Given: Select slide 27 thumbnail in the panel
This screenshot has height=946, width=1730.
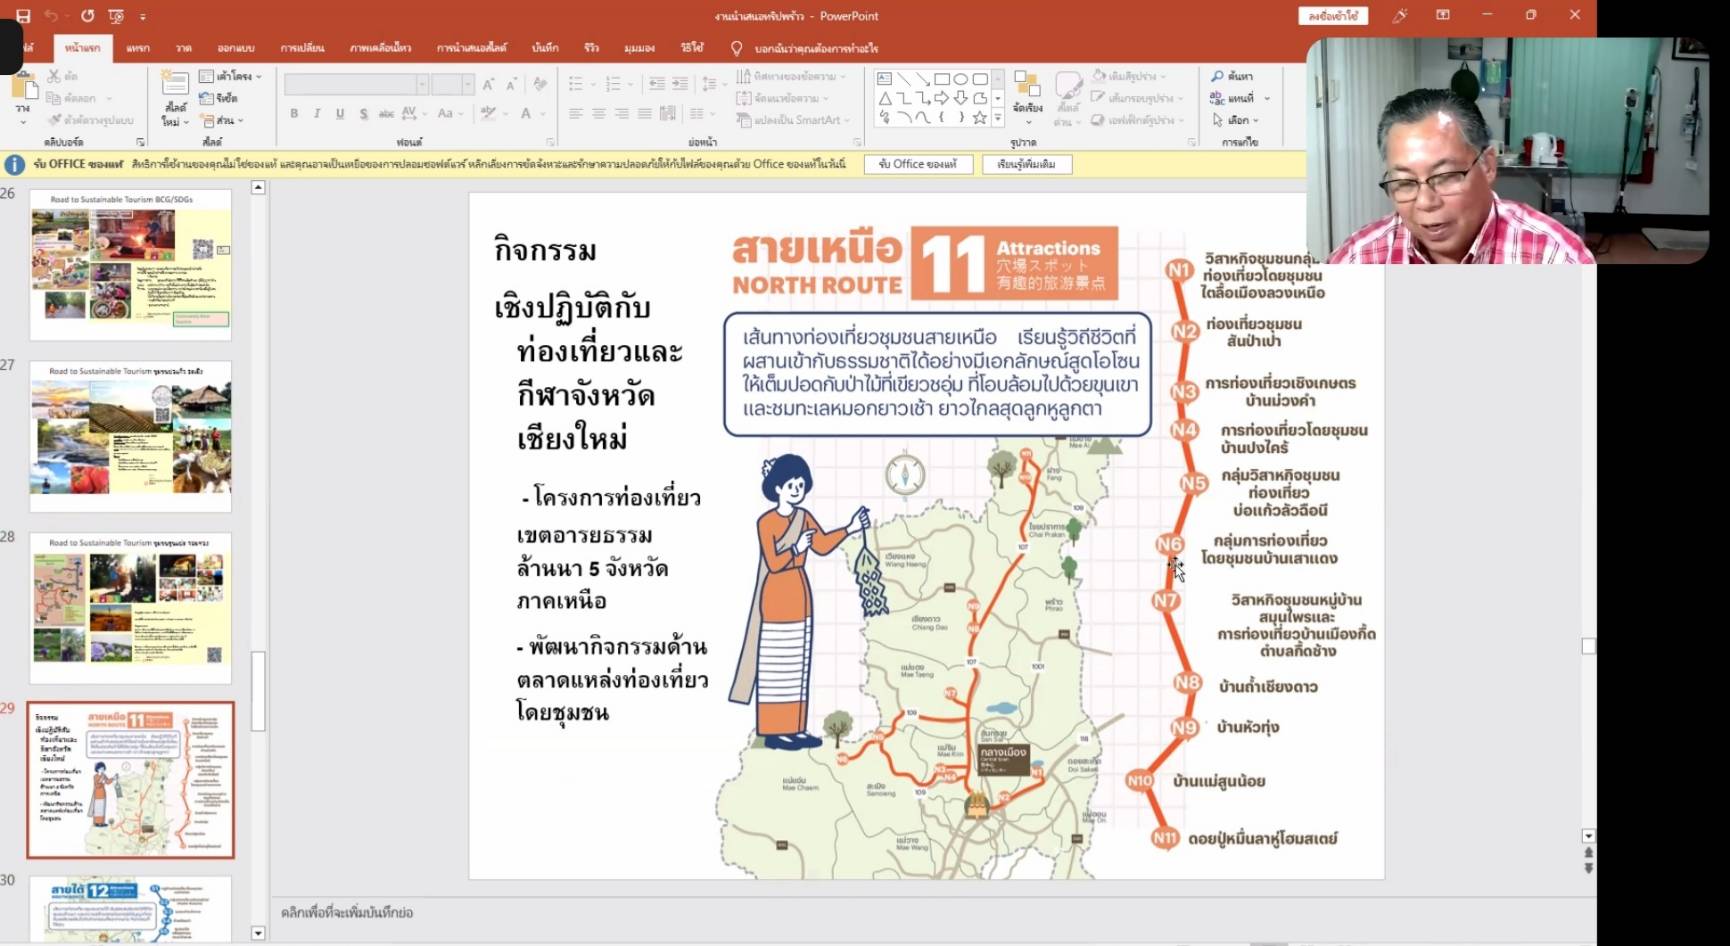Looking at the screenshot, I should 131,437.
